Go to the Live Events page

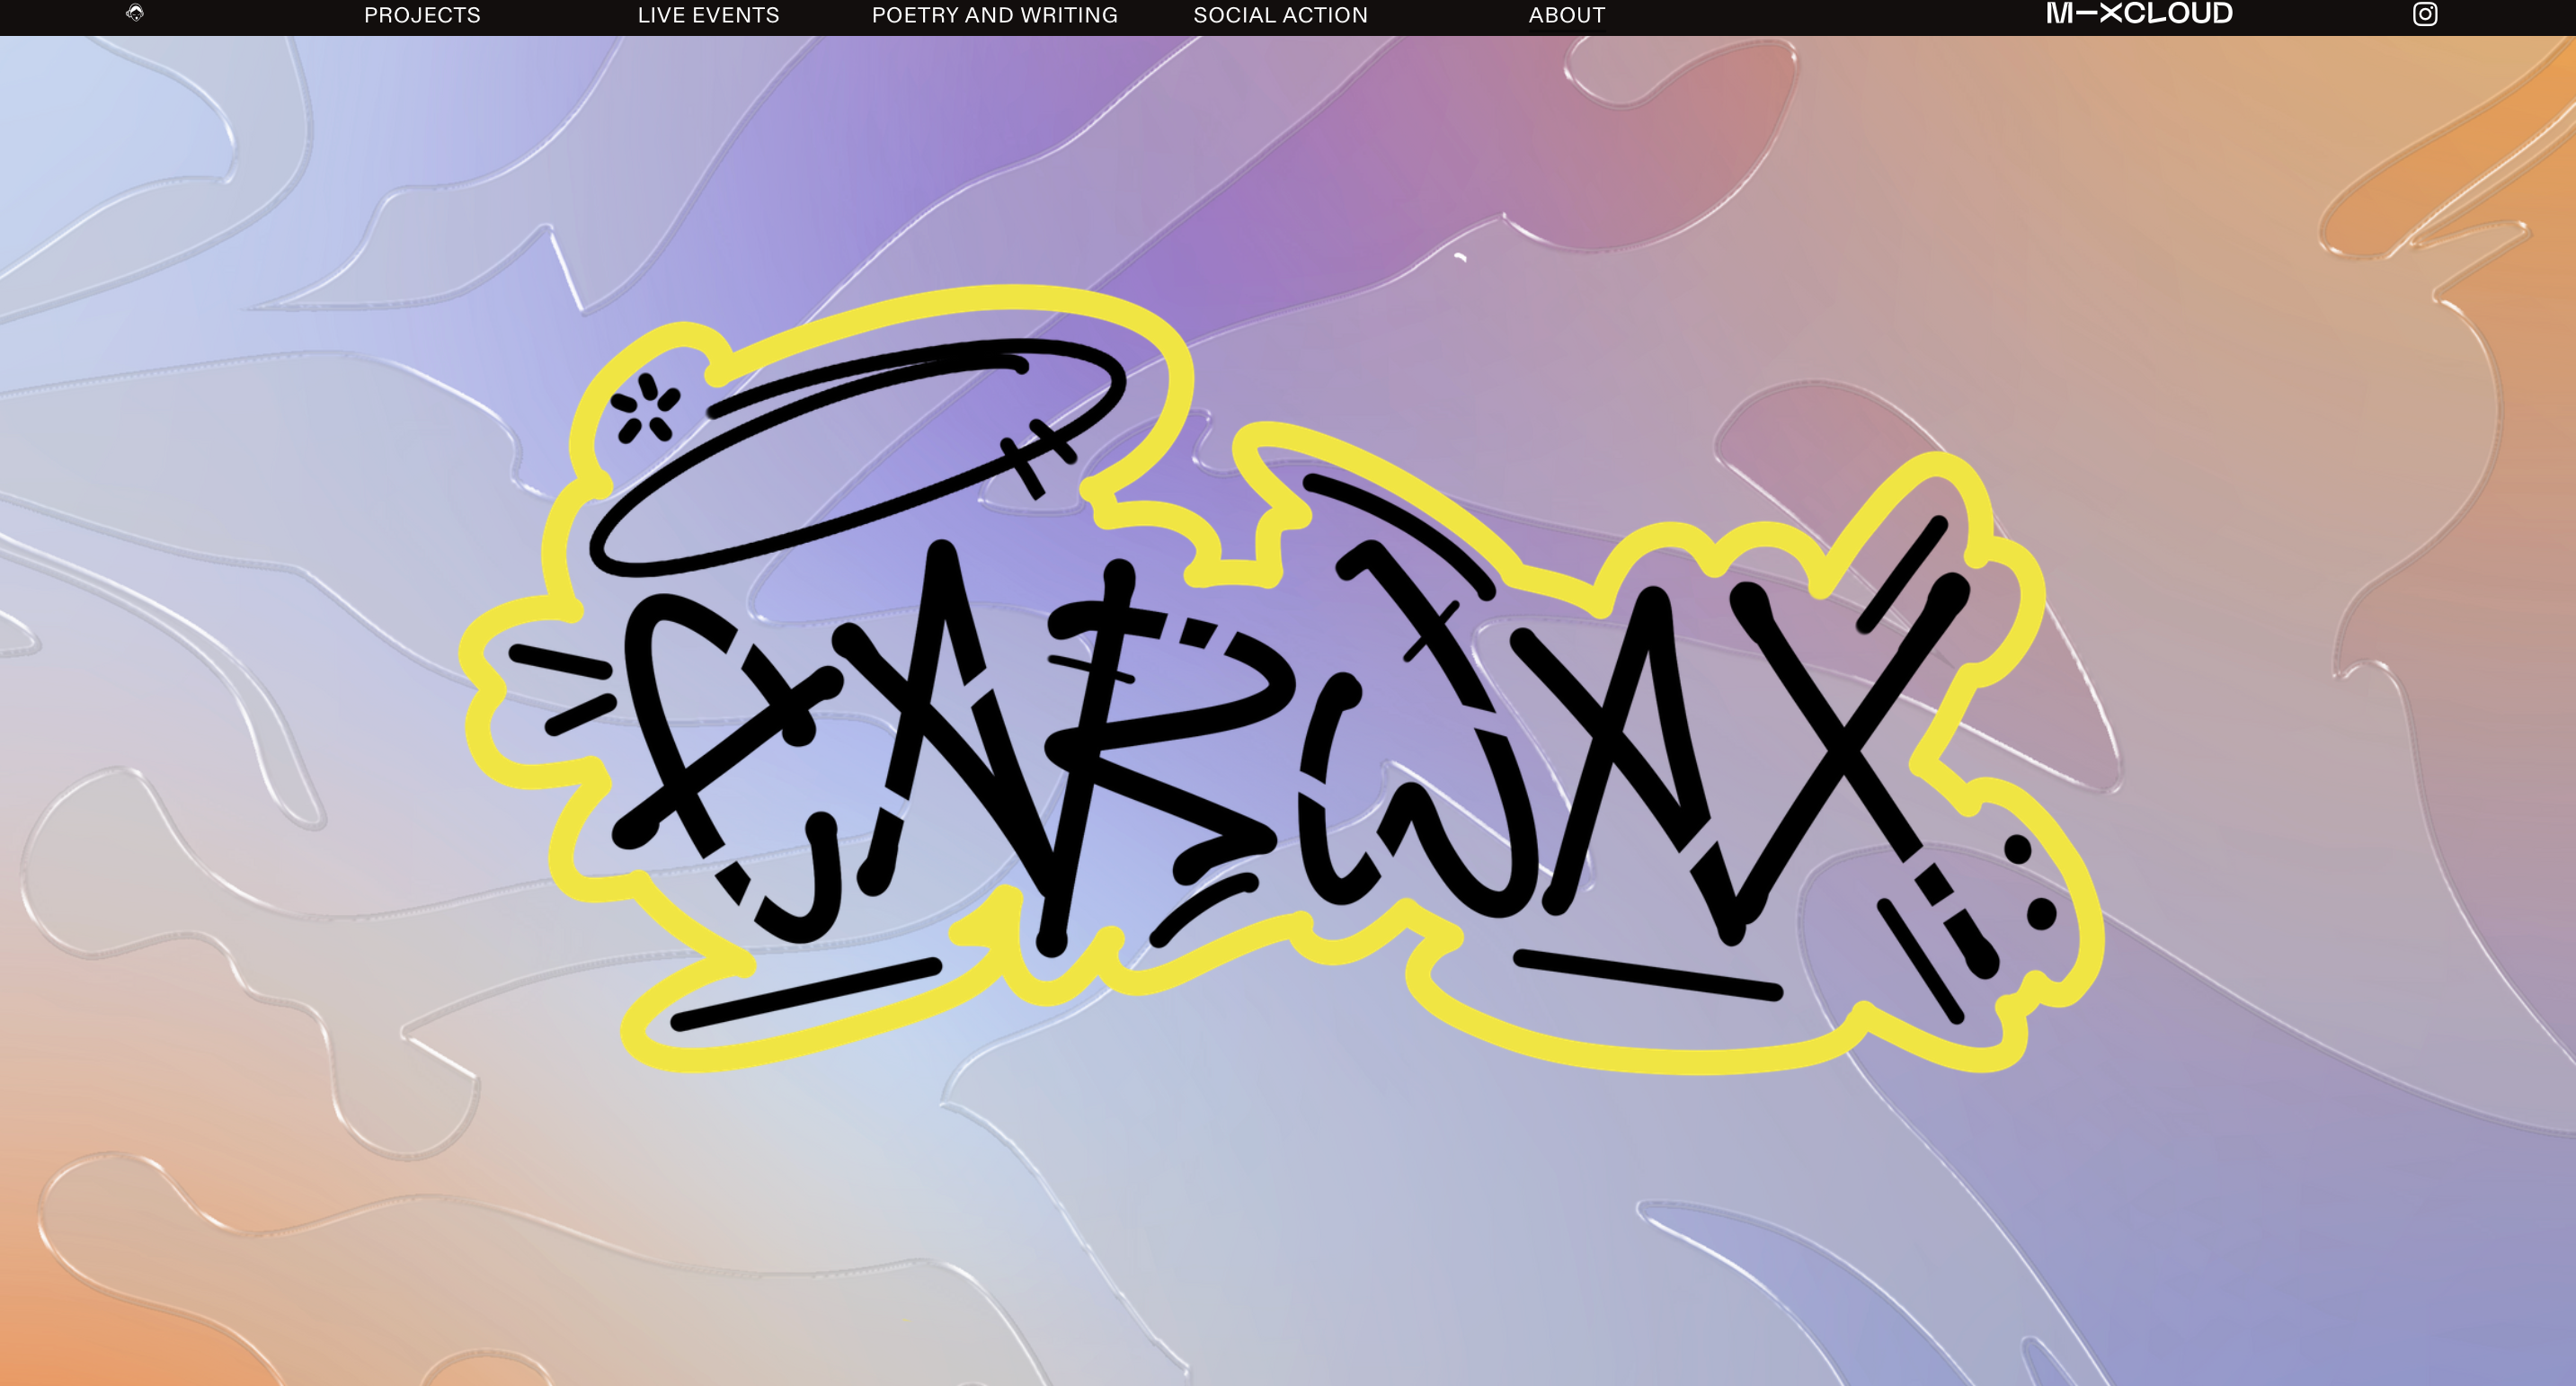click(x=708, y=15)
